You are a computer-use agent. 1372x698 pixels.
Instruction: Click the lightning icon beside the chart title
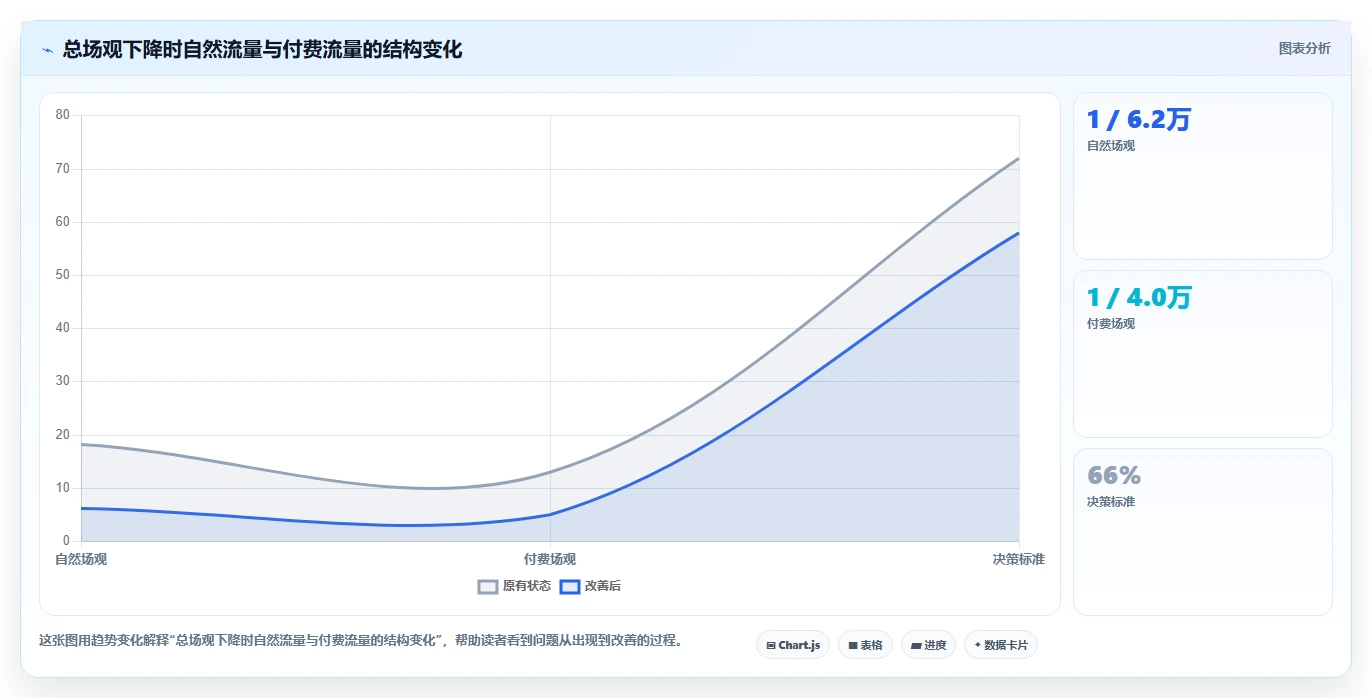47,50
